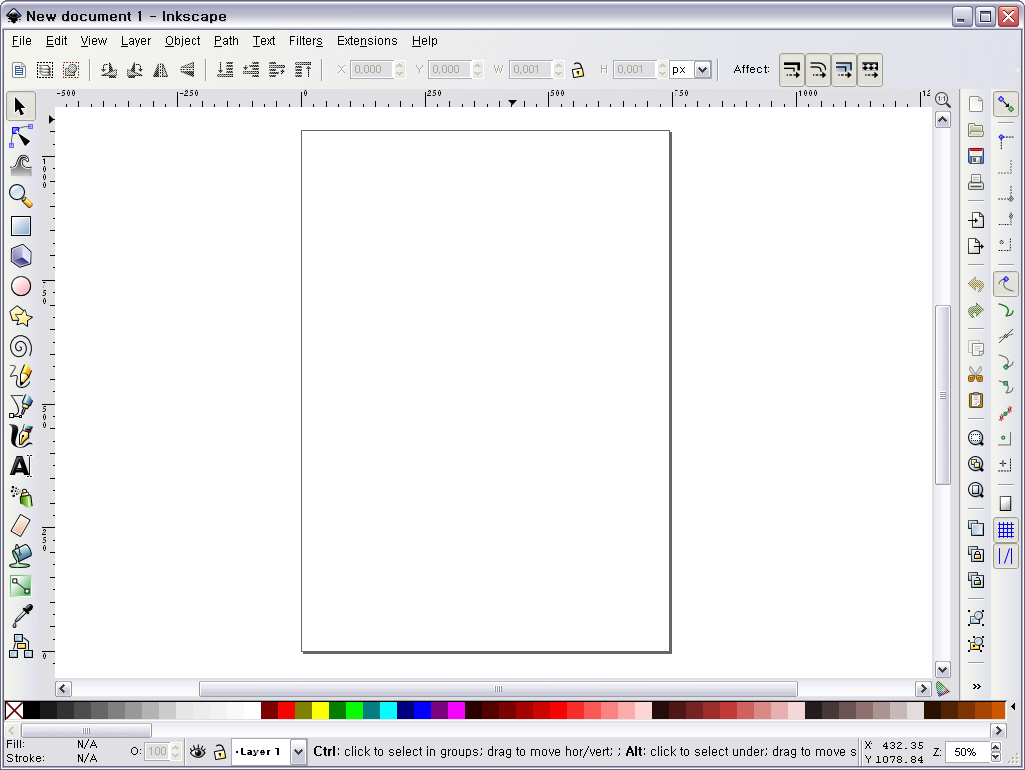Adjust the zoom percentage stepper

996,752
